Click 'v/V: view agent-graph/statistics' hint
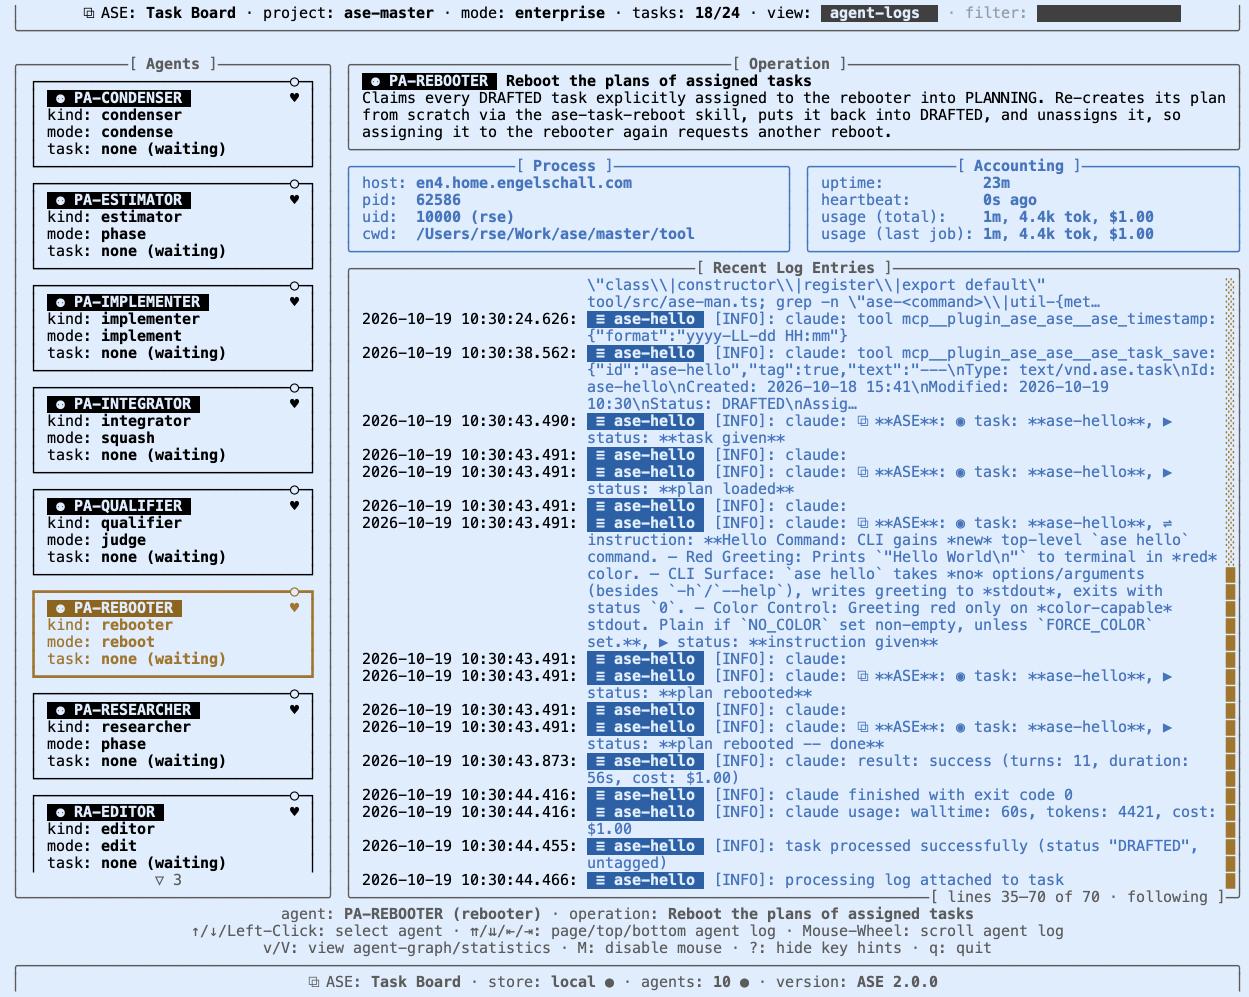Image resolution: width=1249 pixels, height=997 pixels. tap(407, 948)
